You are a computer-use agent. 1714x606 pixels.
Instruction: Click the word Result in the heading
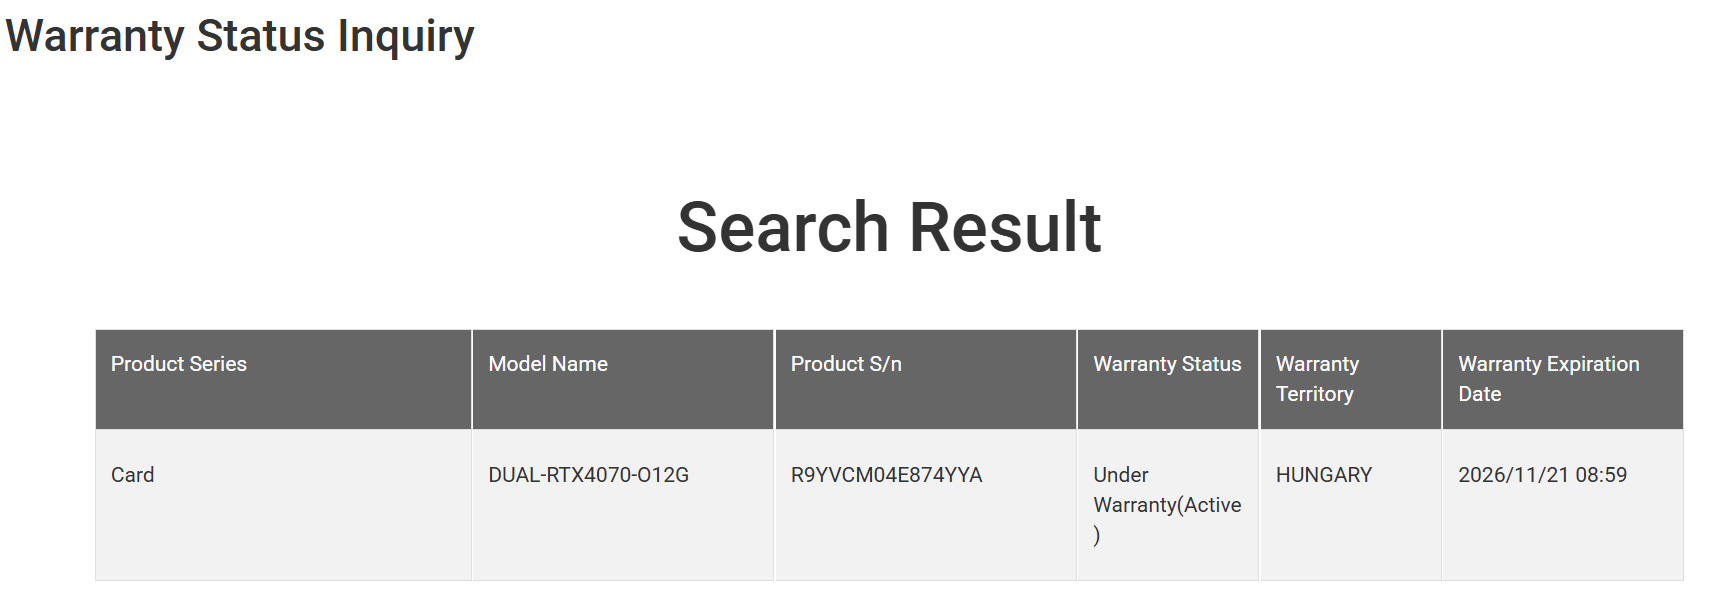pos(1005,227)
